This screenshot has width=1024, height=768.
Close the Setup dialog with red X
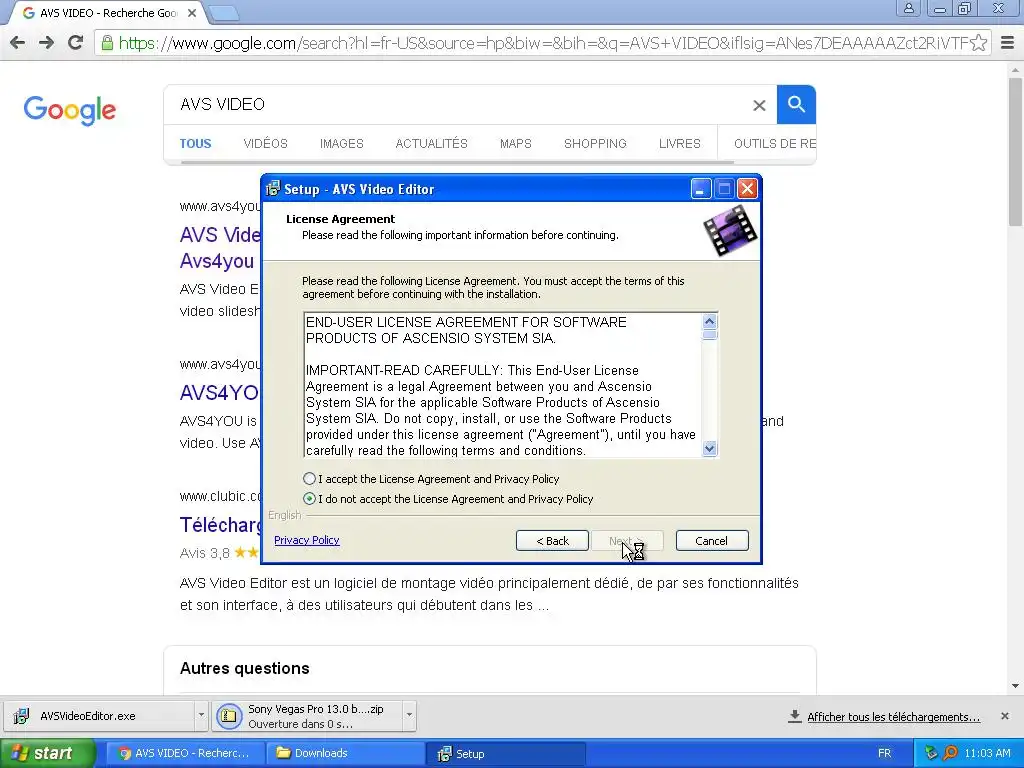tap(747, 189)
